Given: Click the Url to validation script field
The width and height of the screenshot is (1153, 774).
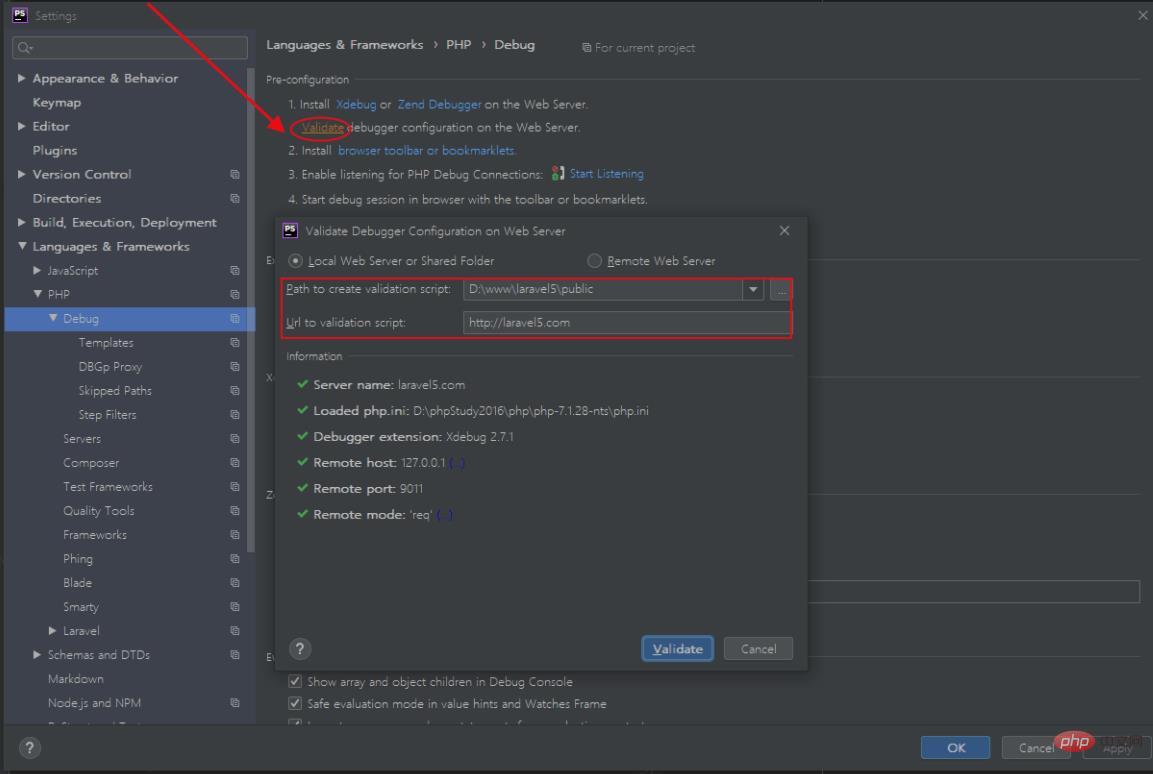Looking at the screenshot, I should (627, 323).
